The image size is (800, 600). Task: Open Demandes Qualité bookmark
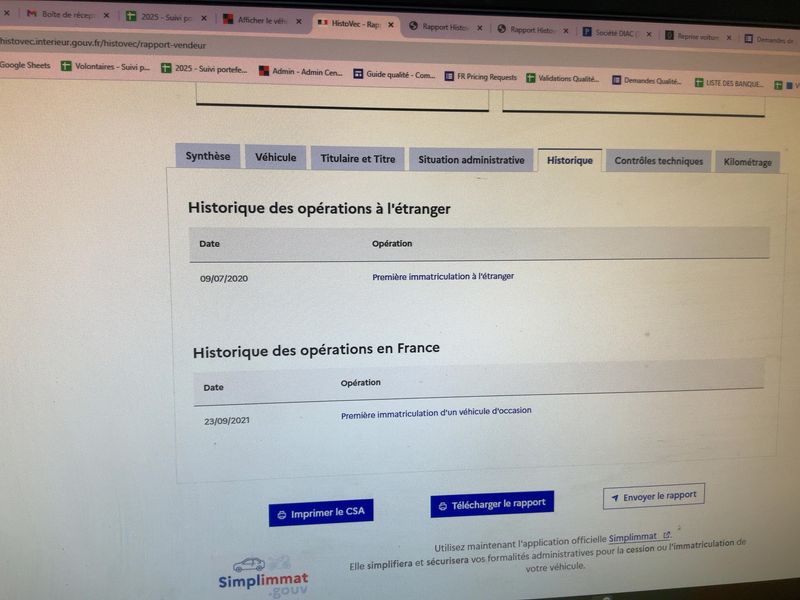click(x=647, y=81)
